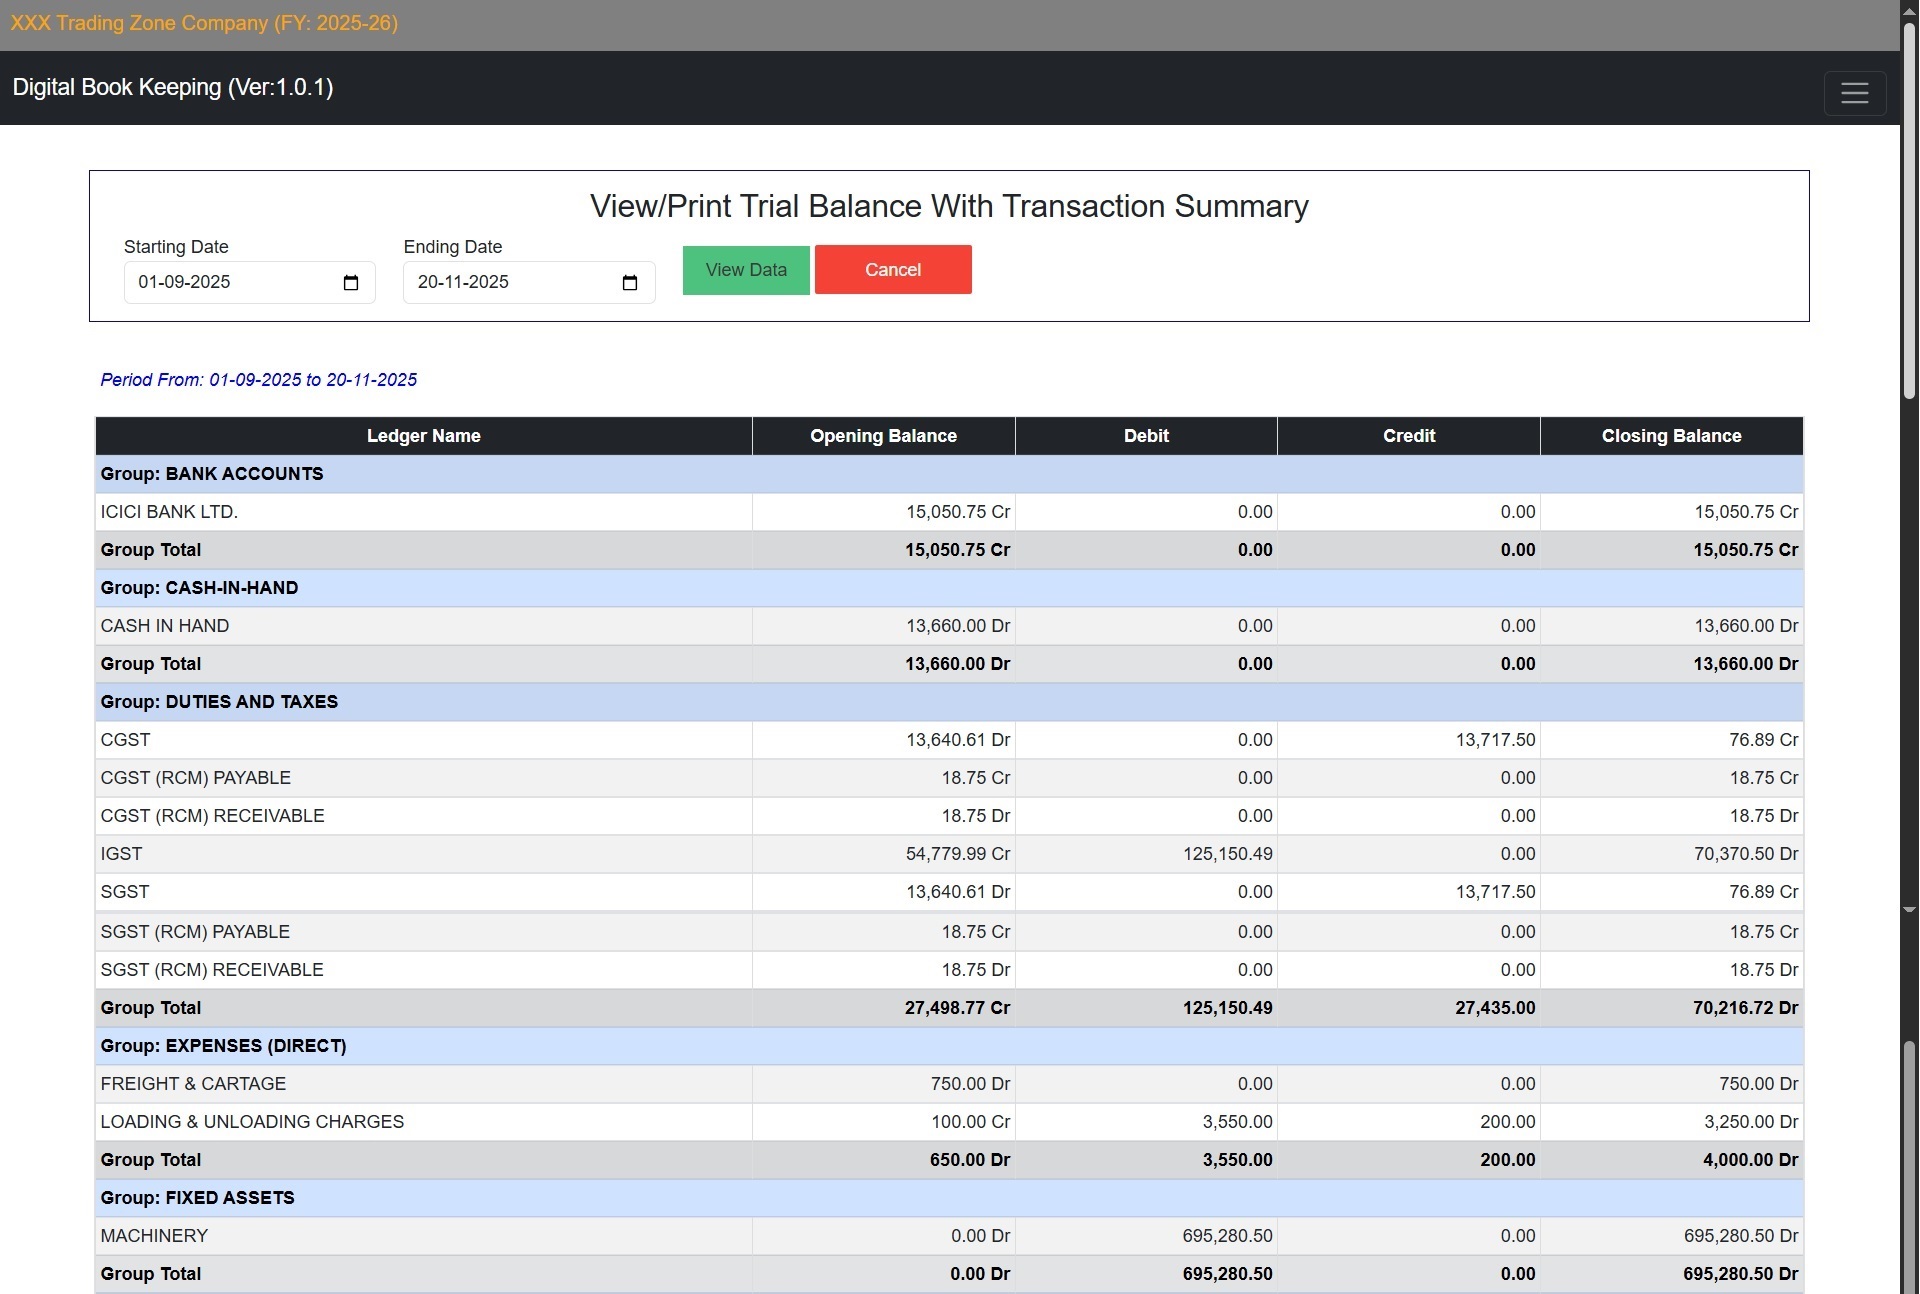Click the page vertical scrollbar thumb
The width and height of the screenshot is (1920, 1294).
1909,210
